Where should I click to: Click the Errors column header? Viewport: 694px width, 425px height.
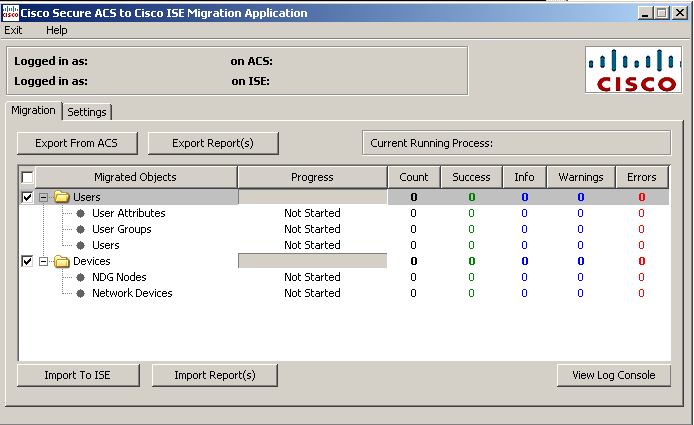pos(642,177)
